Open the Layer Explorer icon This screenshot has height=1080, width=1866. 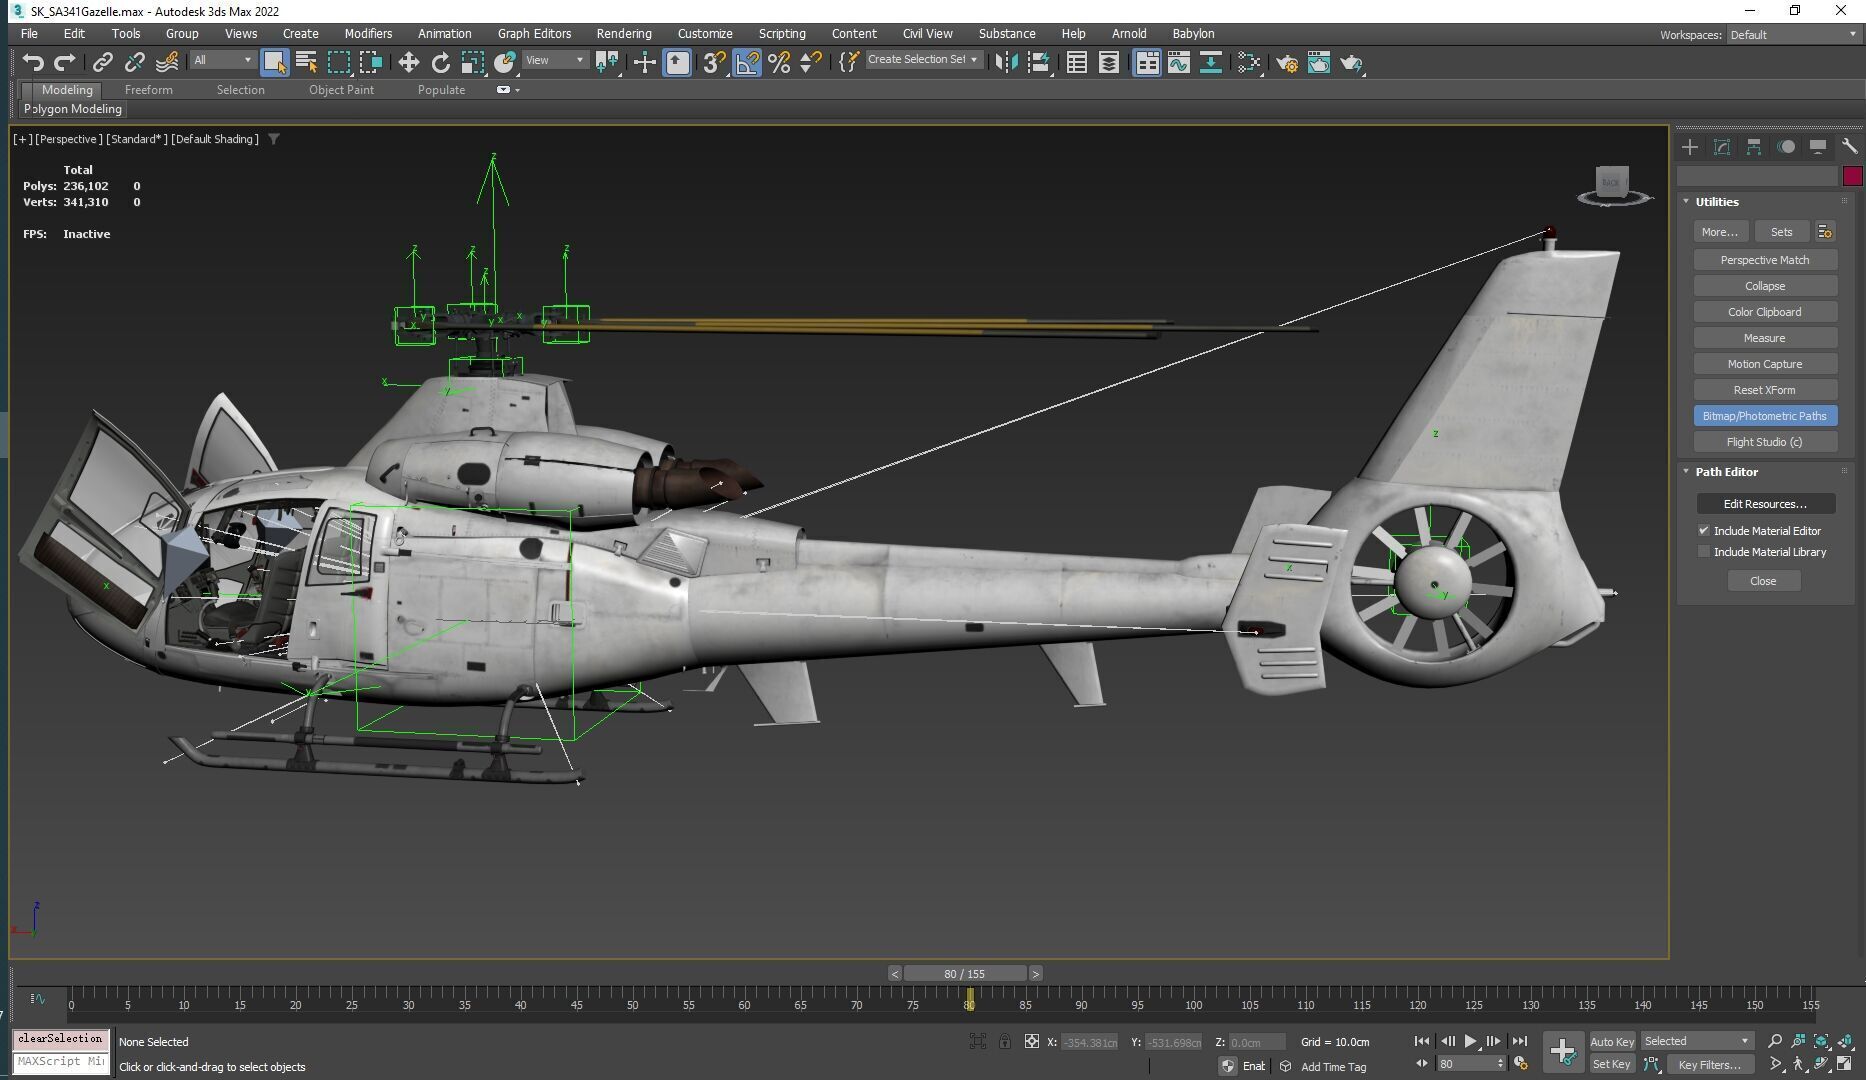[x=1109, y=63]
